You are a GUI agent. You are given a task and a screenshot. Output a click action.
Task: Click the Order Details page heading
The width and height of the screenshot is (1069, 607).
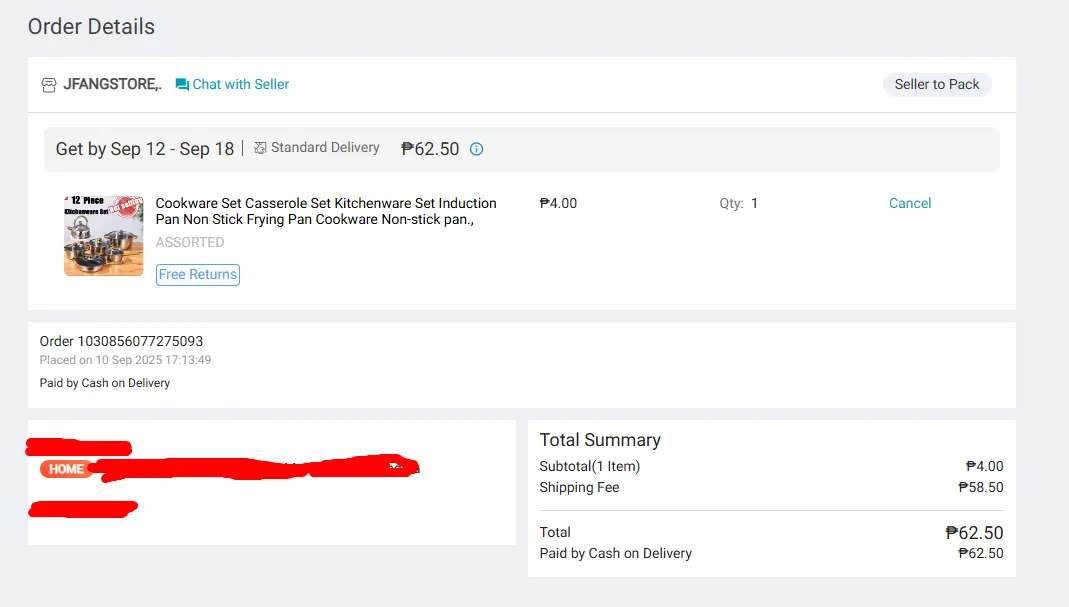tap(91, 27)
